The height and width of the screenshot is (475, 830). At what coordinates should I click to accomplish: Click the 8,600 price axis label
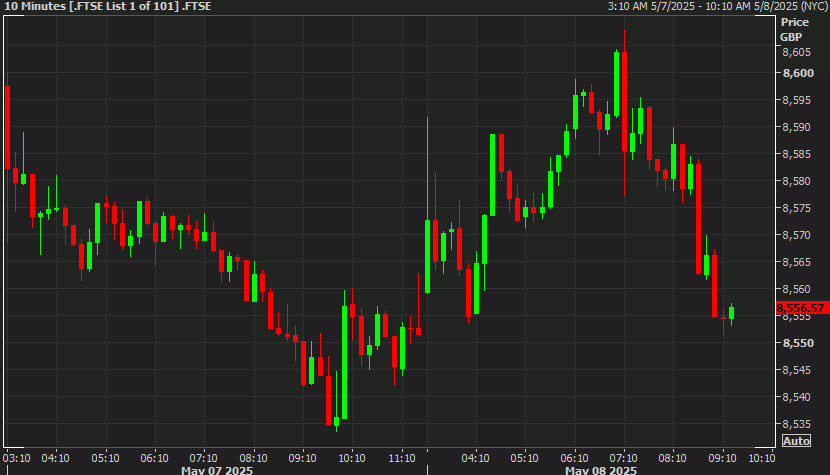pos(798,73)
